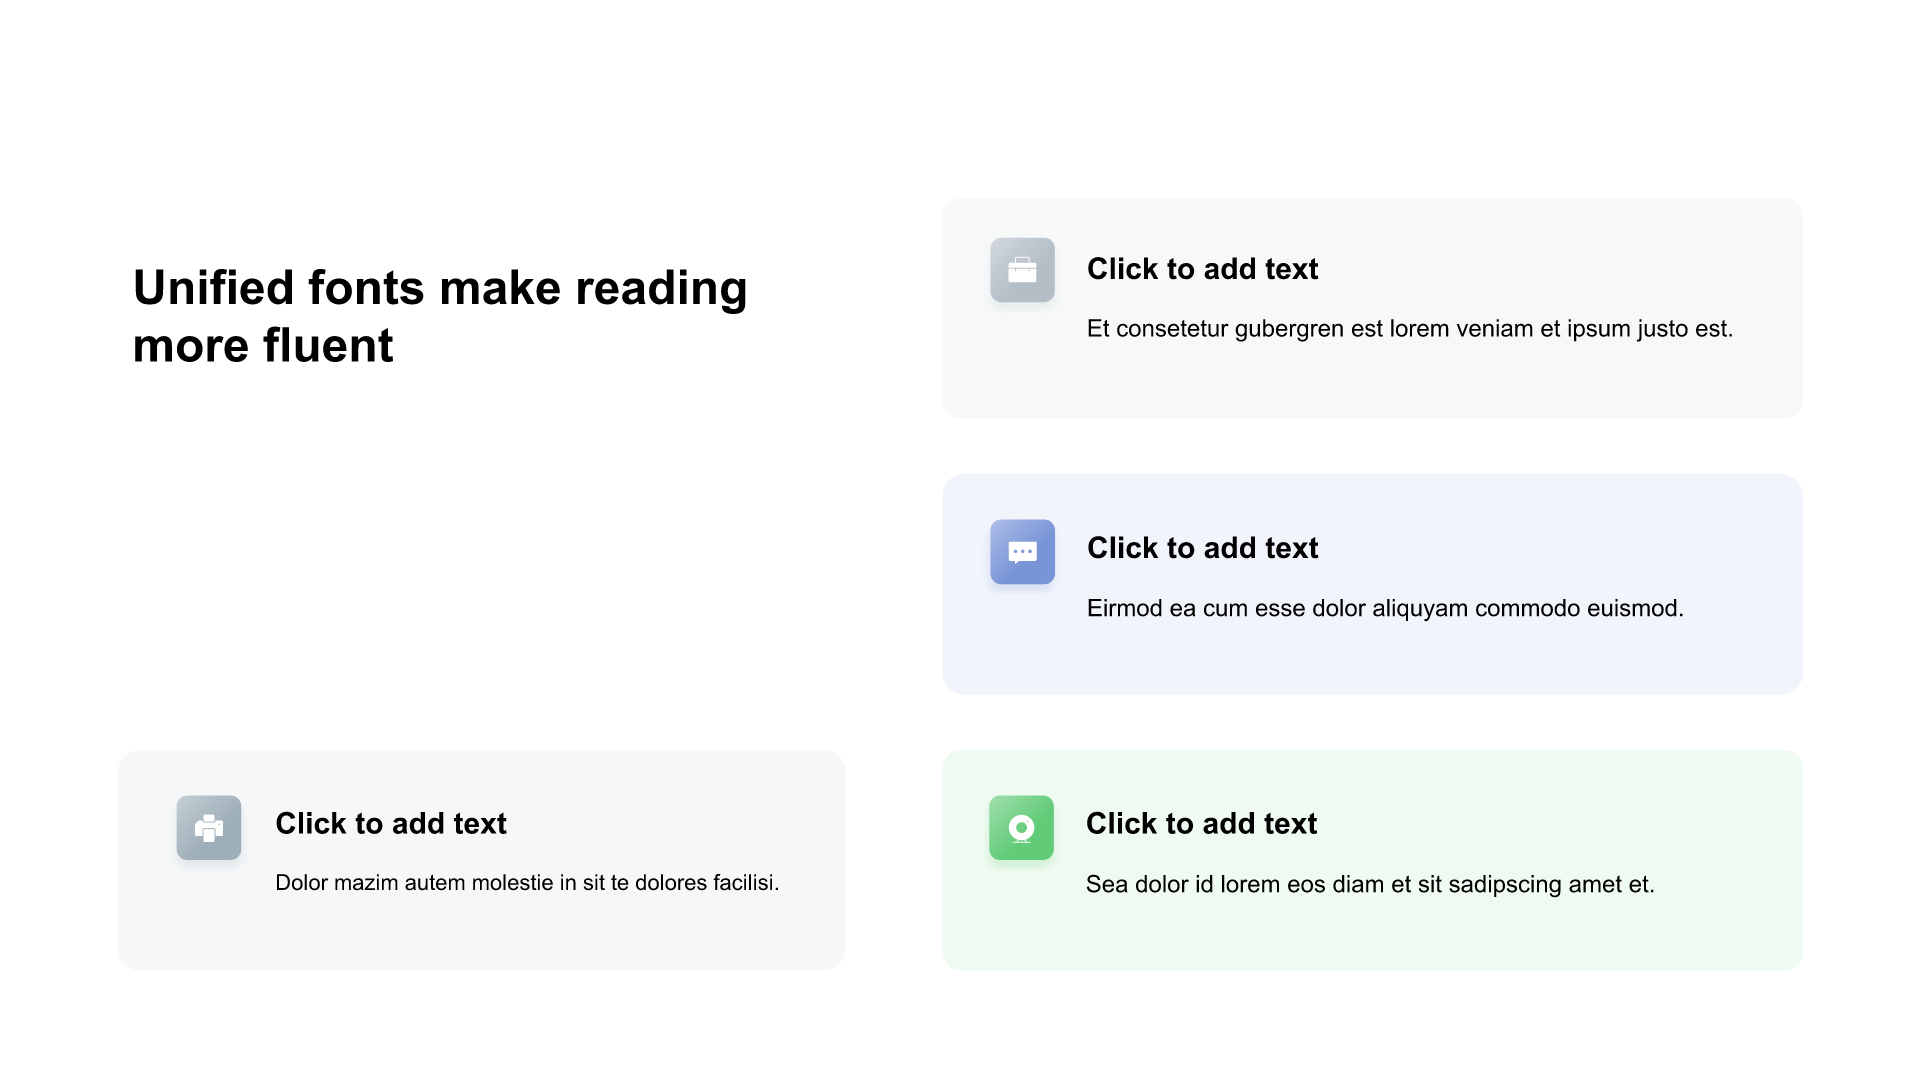Select the blue chat bubble icon
This screenshot has width=1920, height=1080.
(1022, 552)
